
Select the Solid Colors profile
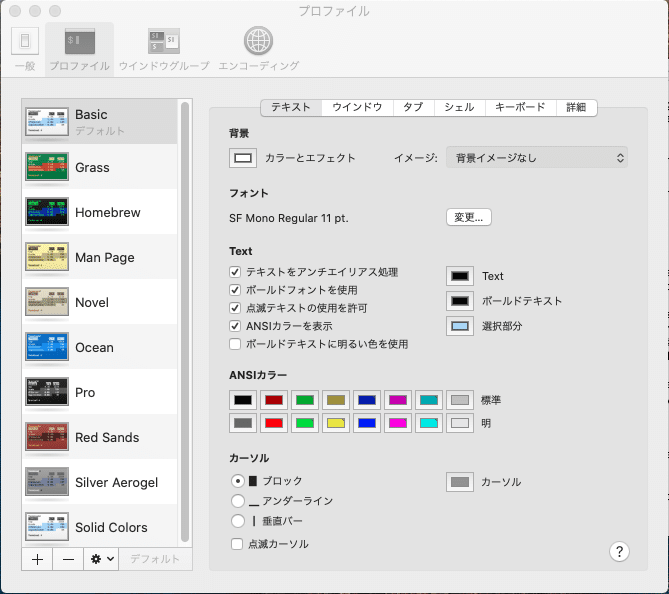click(x=99, y=527)
